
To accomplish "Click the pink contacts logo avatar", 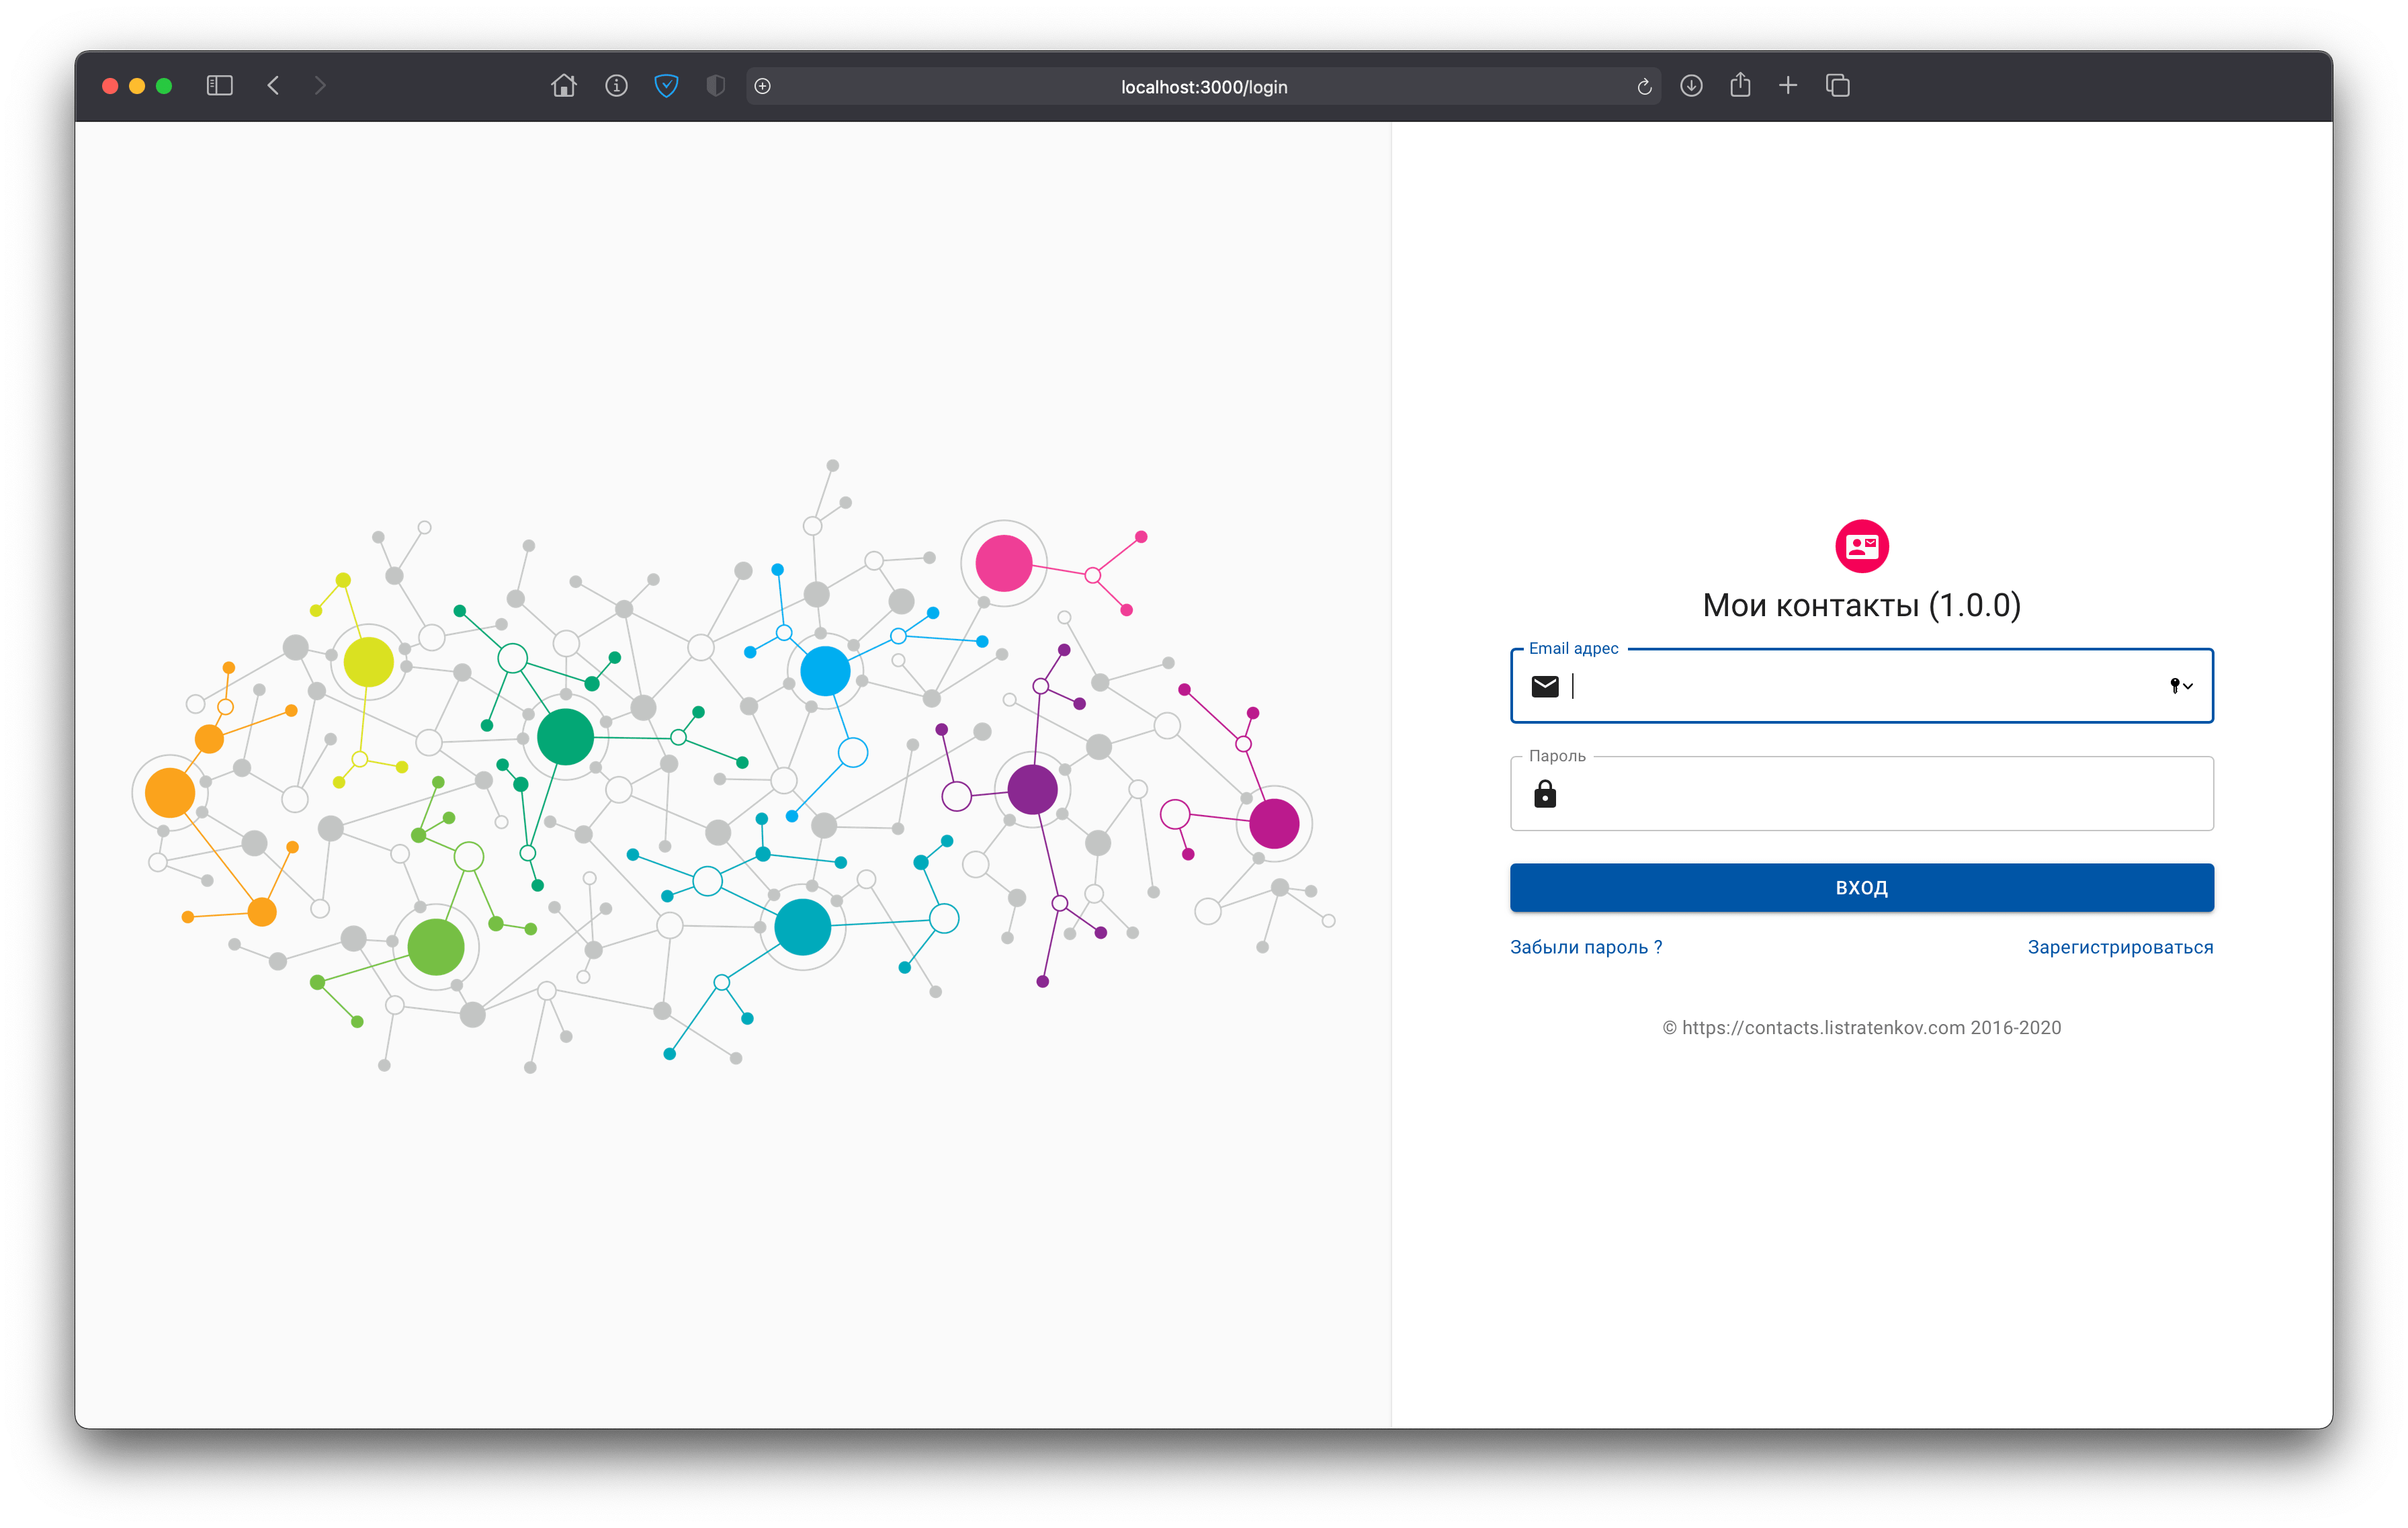I will tap(1861, 546).
